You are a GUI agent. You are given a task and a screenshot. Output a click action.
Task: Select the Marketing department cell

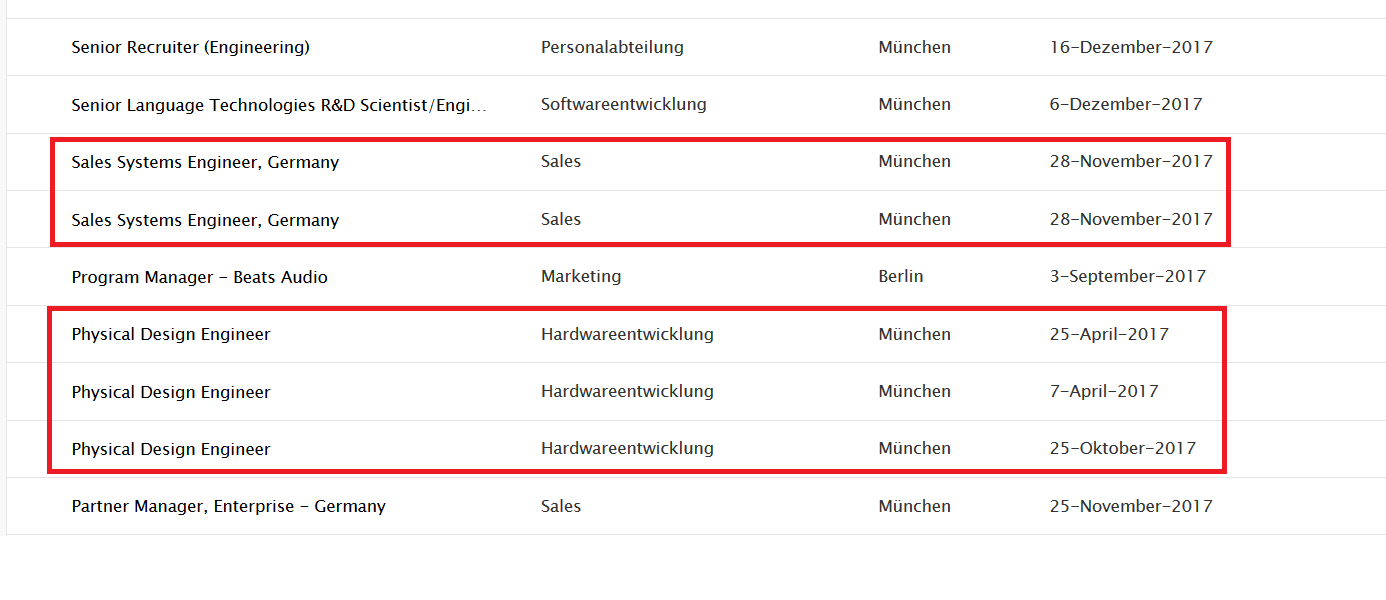pos(581,277)
